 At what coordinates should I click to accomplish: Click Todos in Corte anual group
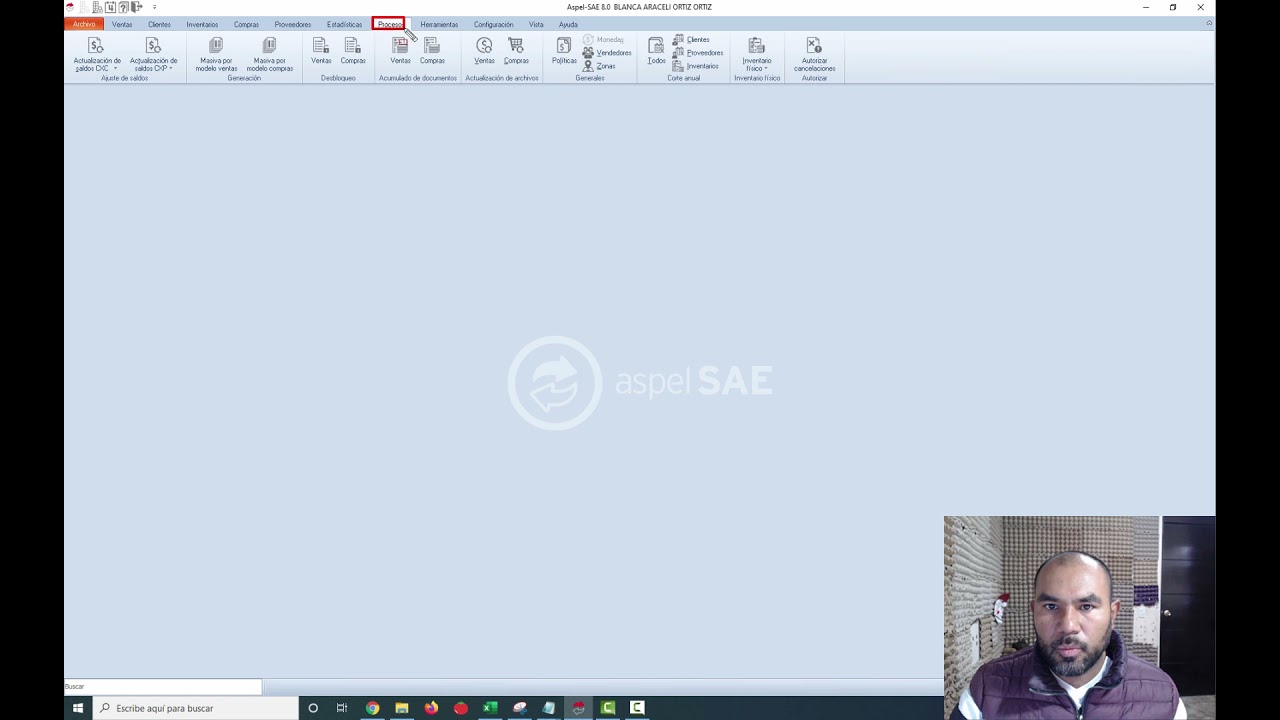656,51
